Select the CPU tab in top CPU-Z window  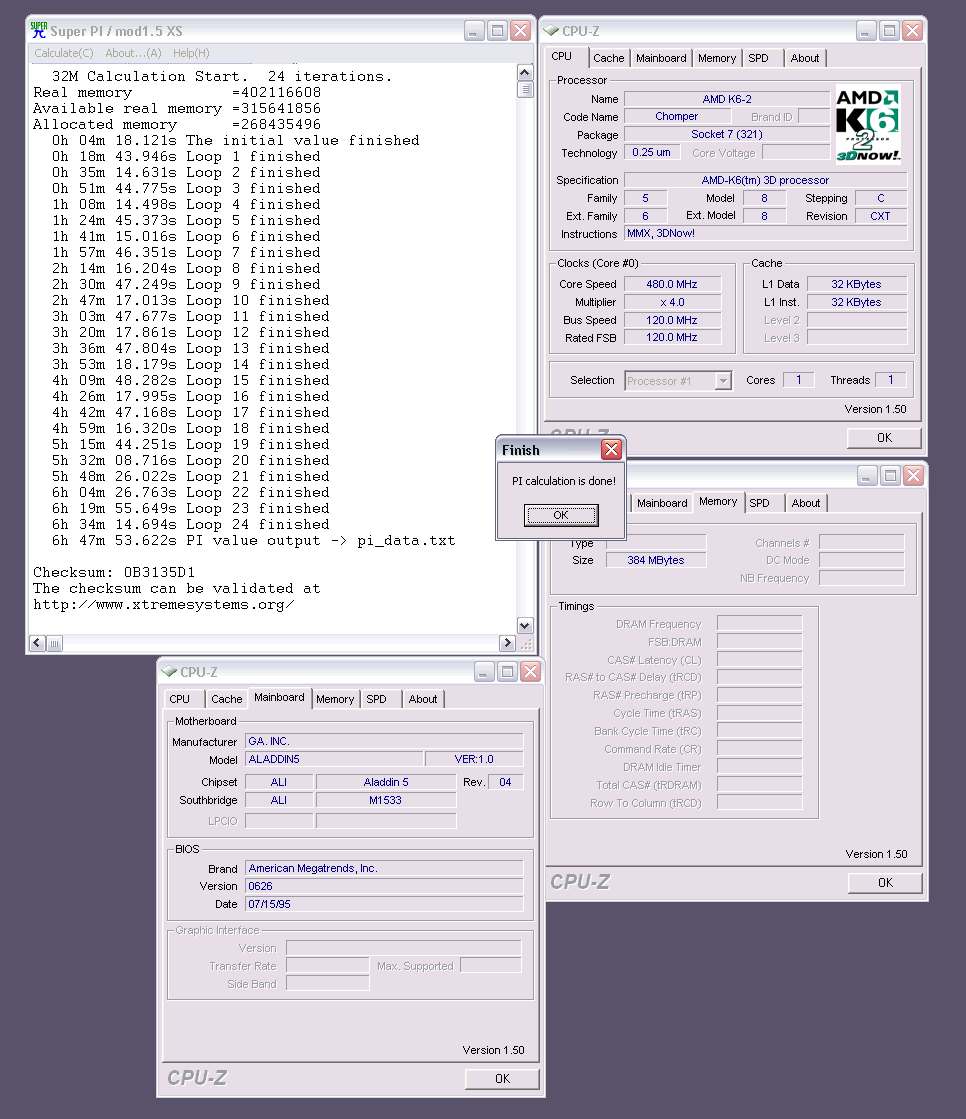[561, 56]
